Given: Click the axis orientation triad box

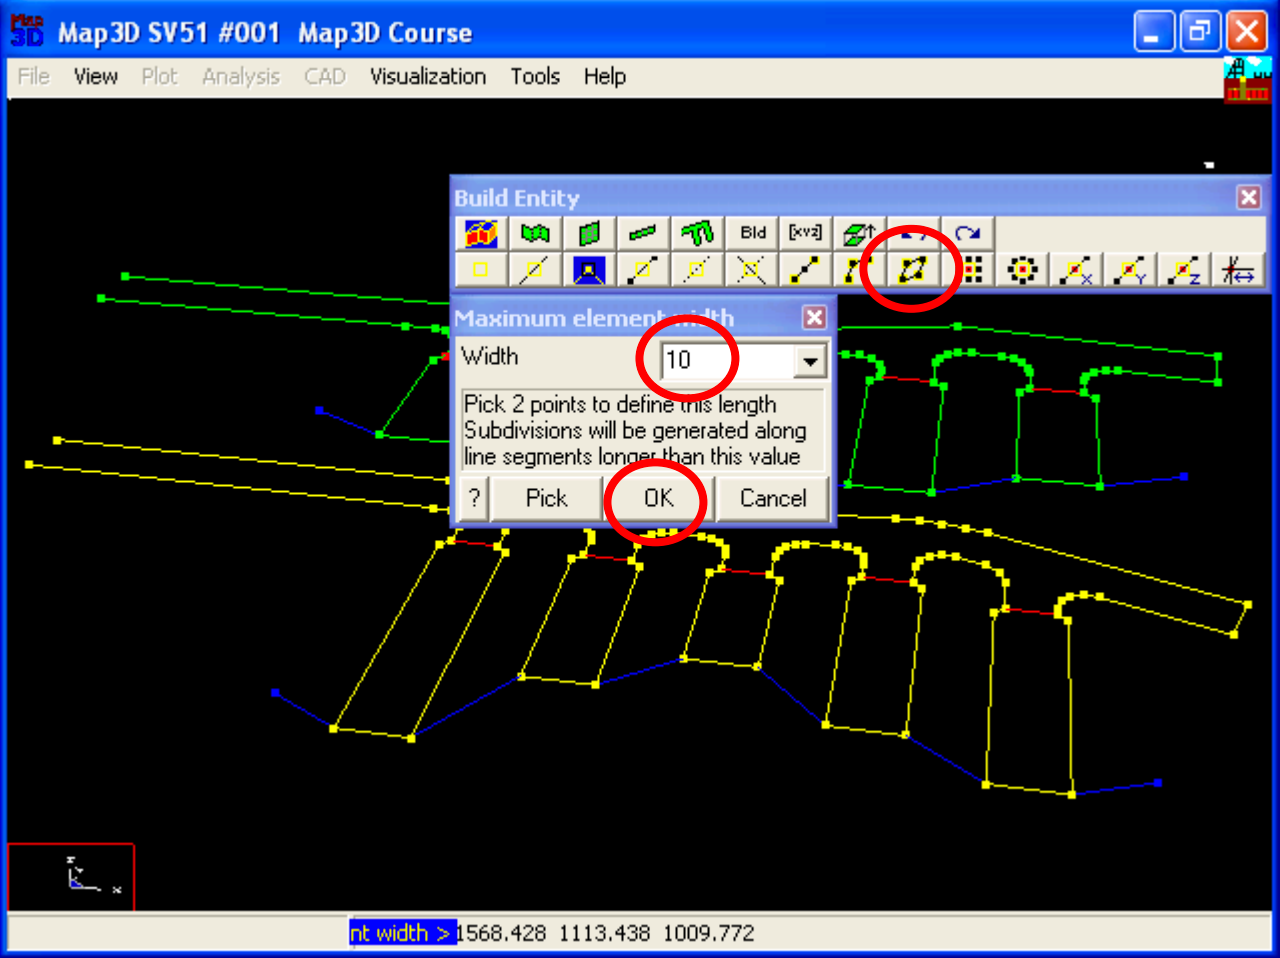Looking at the screenshot, I should 71,877.
